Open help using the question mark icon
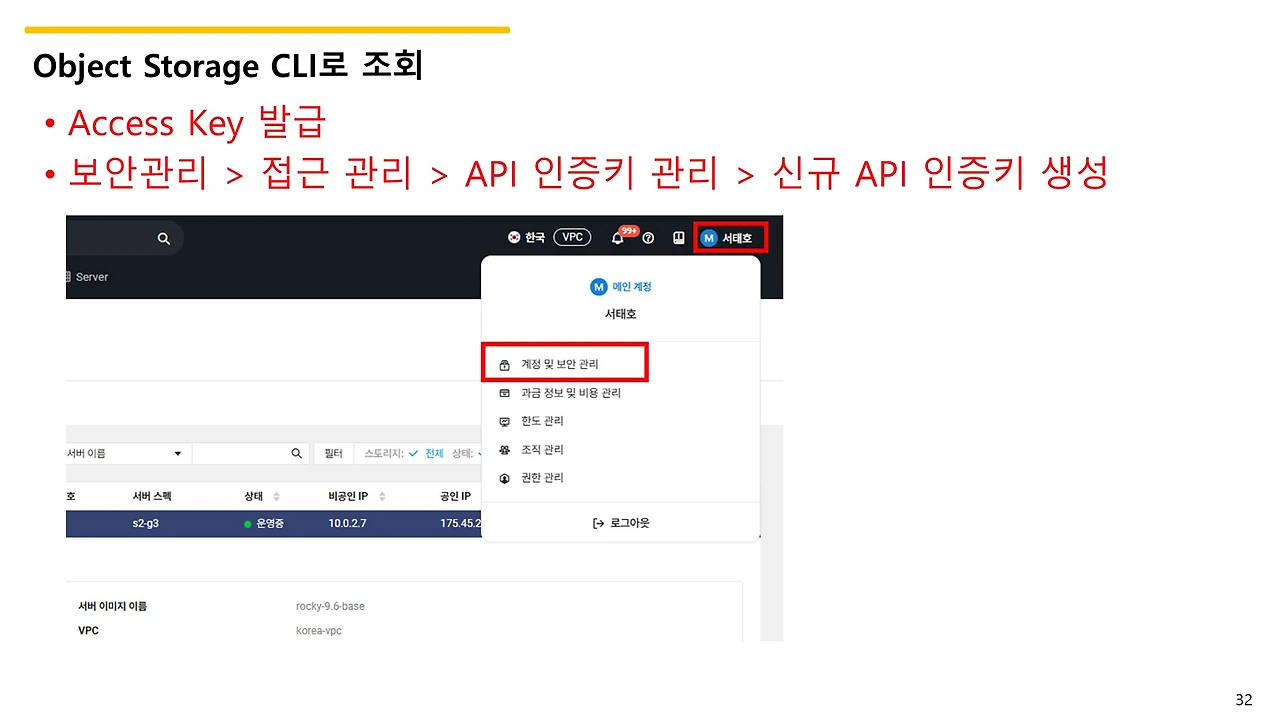The height and width of the screenshot is (720, 1280). 648,238
